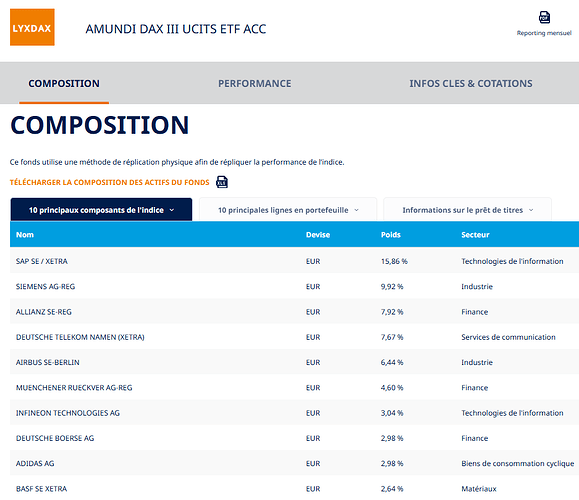This screenshot has height=500, width=579.
Task: Click the ADIDAS AG entry
Action: click(35, 463)
